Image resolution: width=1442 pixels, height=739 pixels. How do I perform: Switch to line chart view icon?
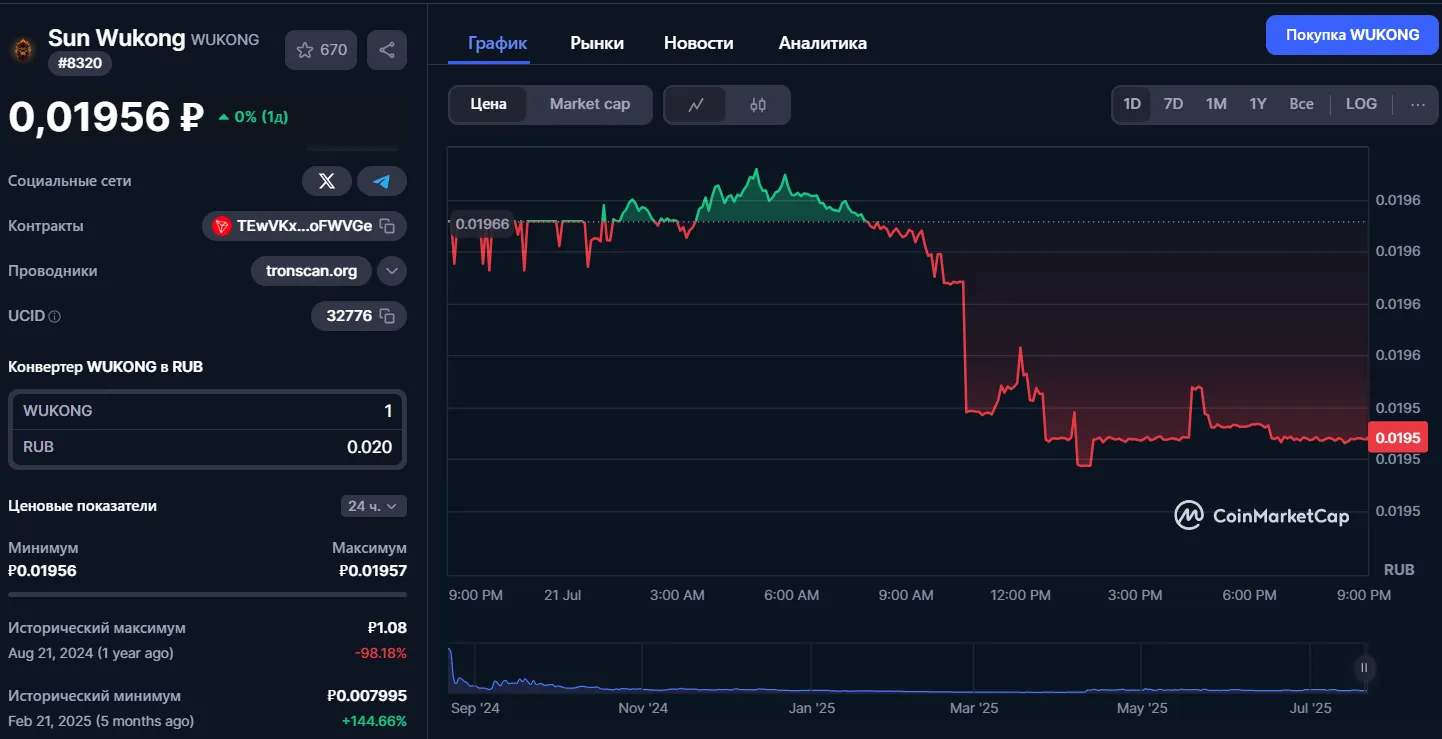[x=697, y=104]
